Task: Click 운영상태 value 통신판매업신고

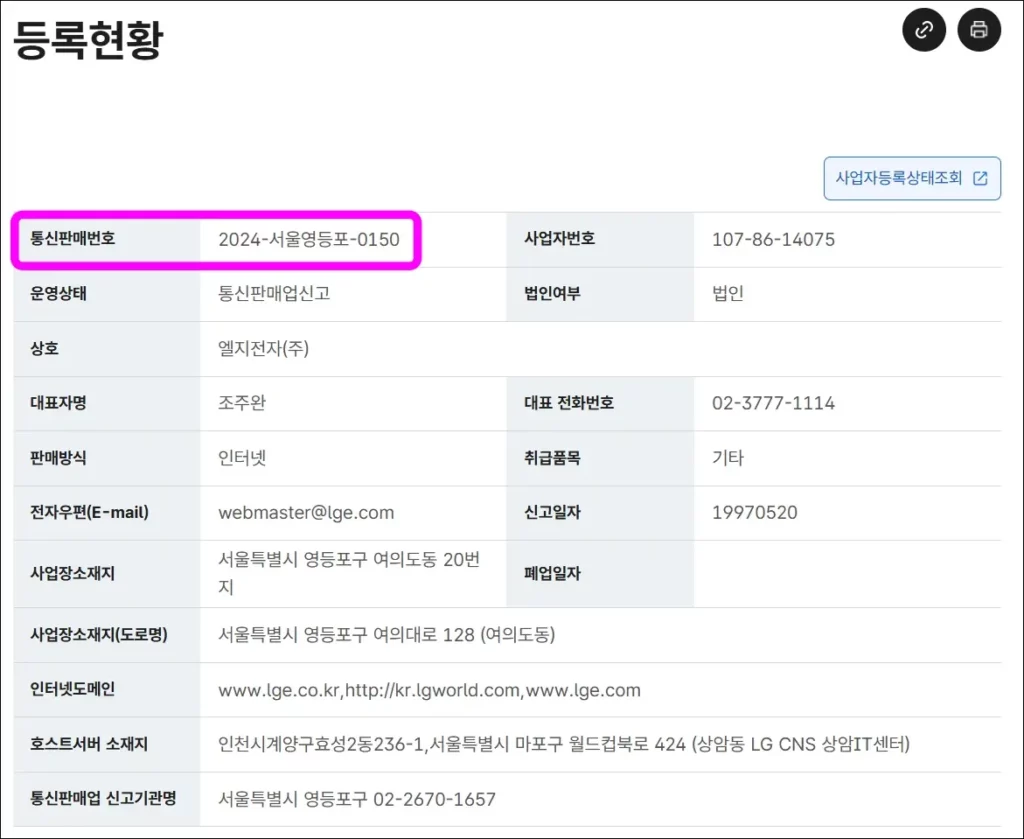Action: point(274,293)
